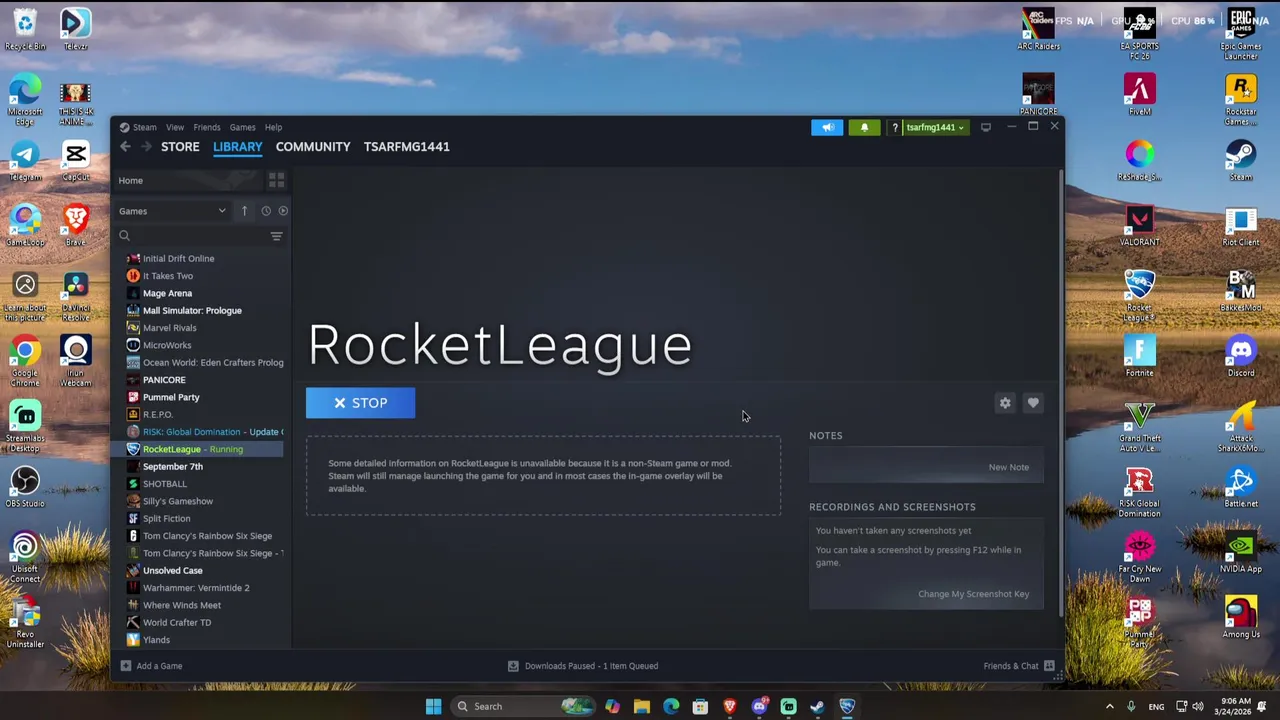Show hidden system tray icons

(1109, 707)
